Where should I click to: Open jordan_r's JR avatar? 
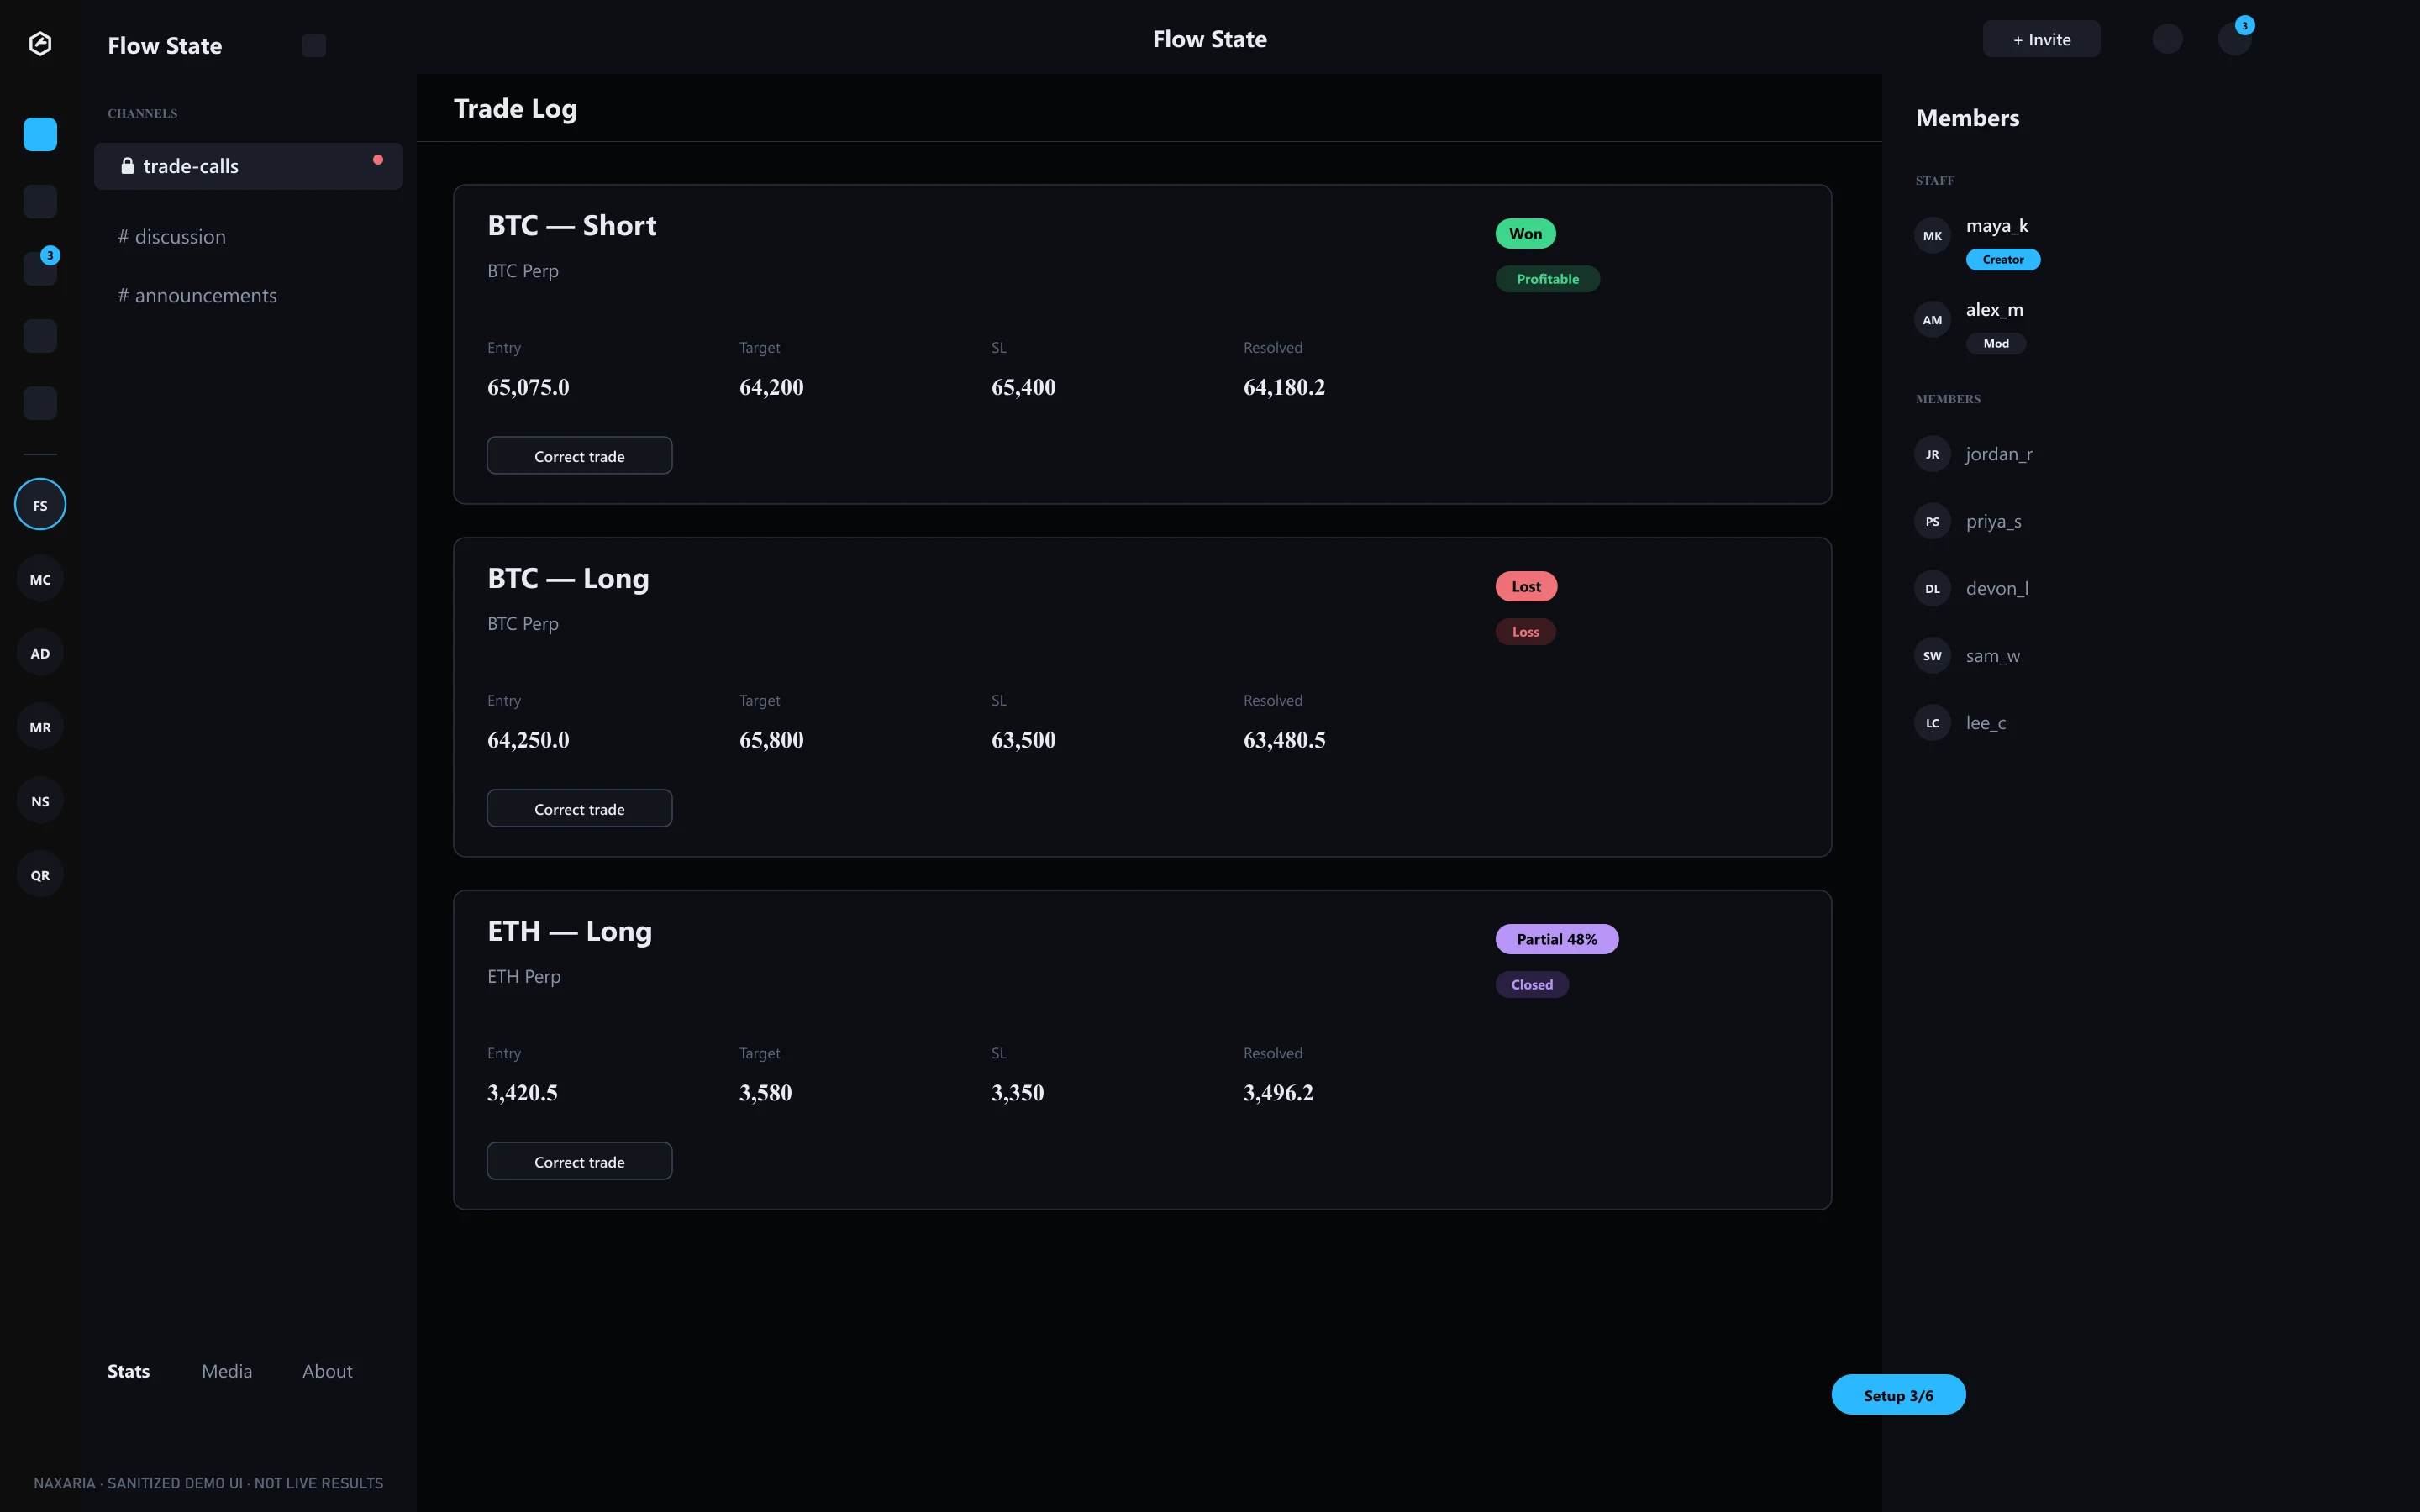coord(1932,454)
